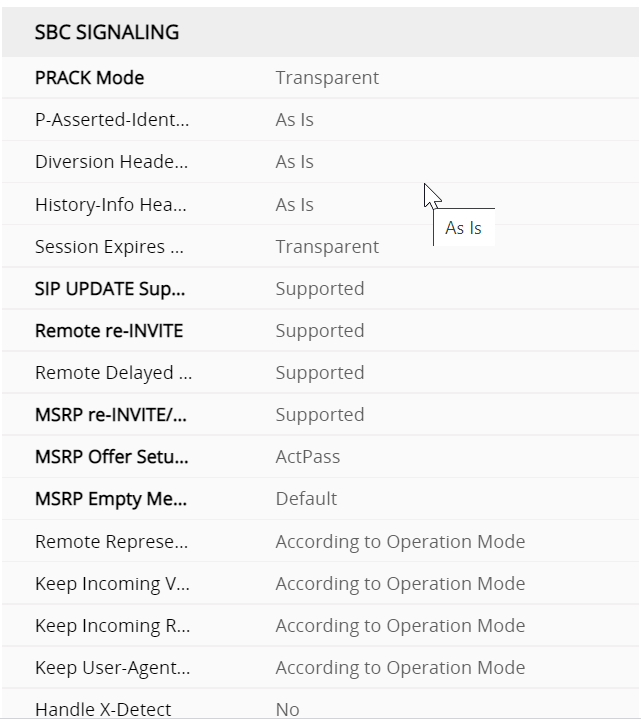
Task: Open the Remote re-INVITE Supported value
Action: (x=320, y=331)
